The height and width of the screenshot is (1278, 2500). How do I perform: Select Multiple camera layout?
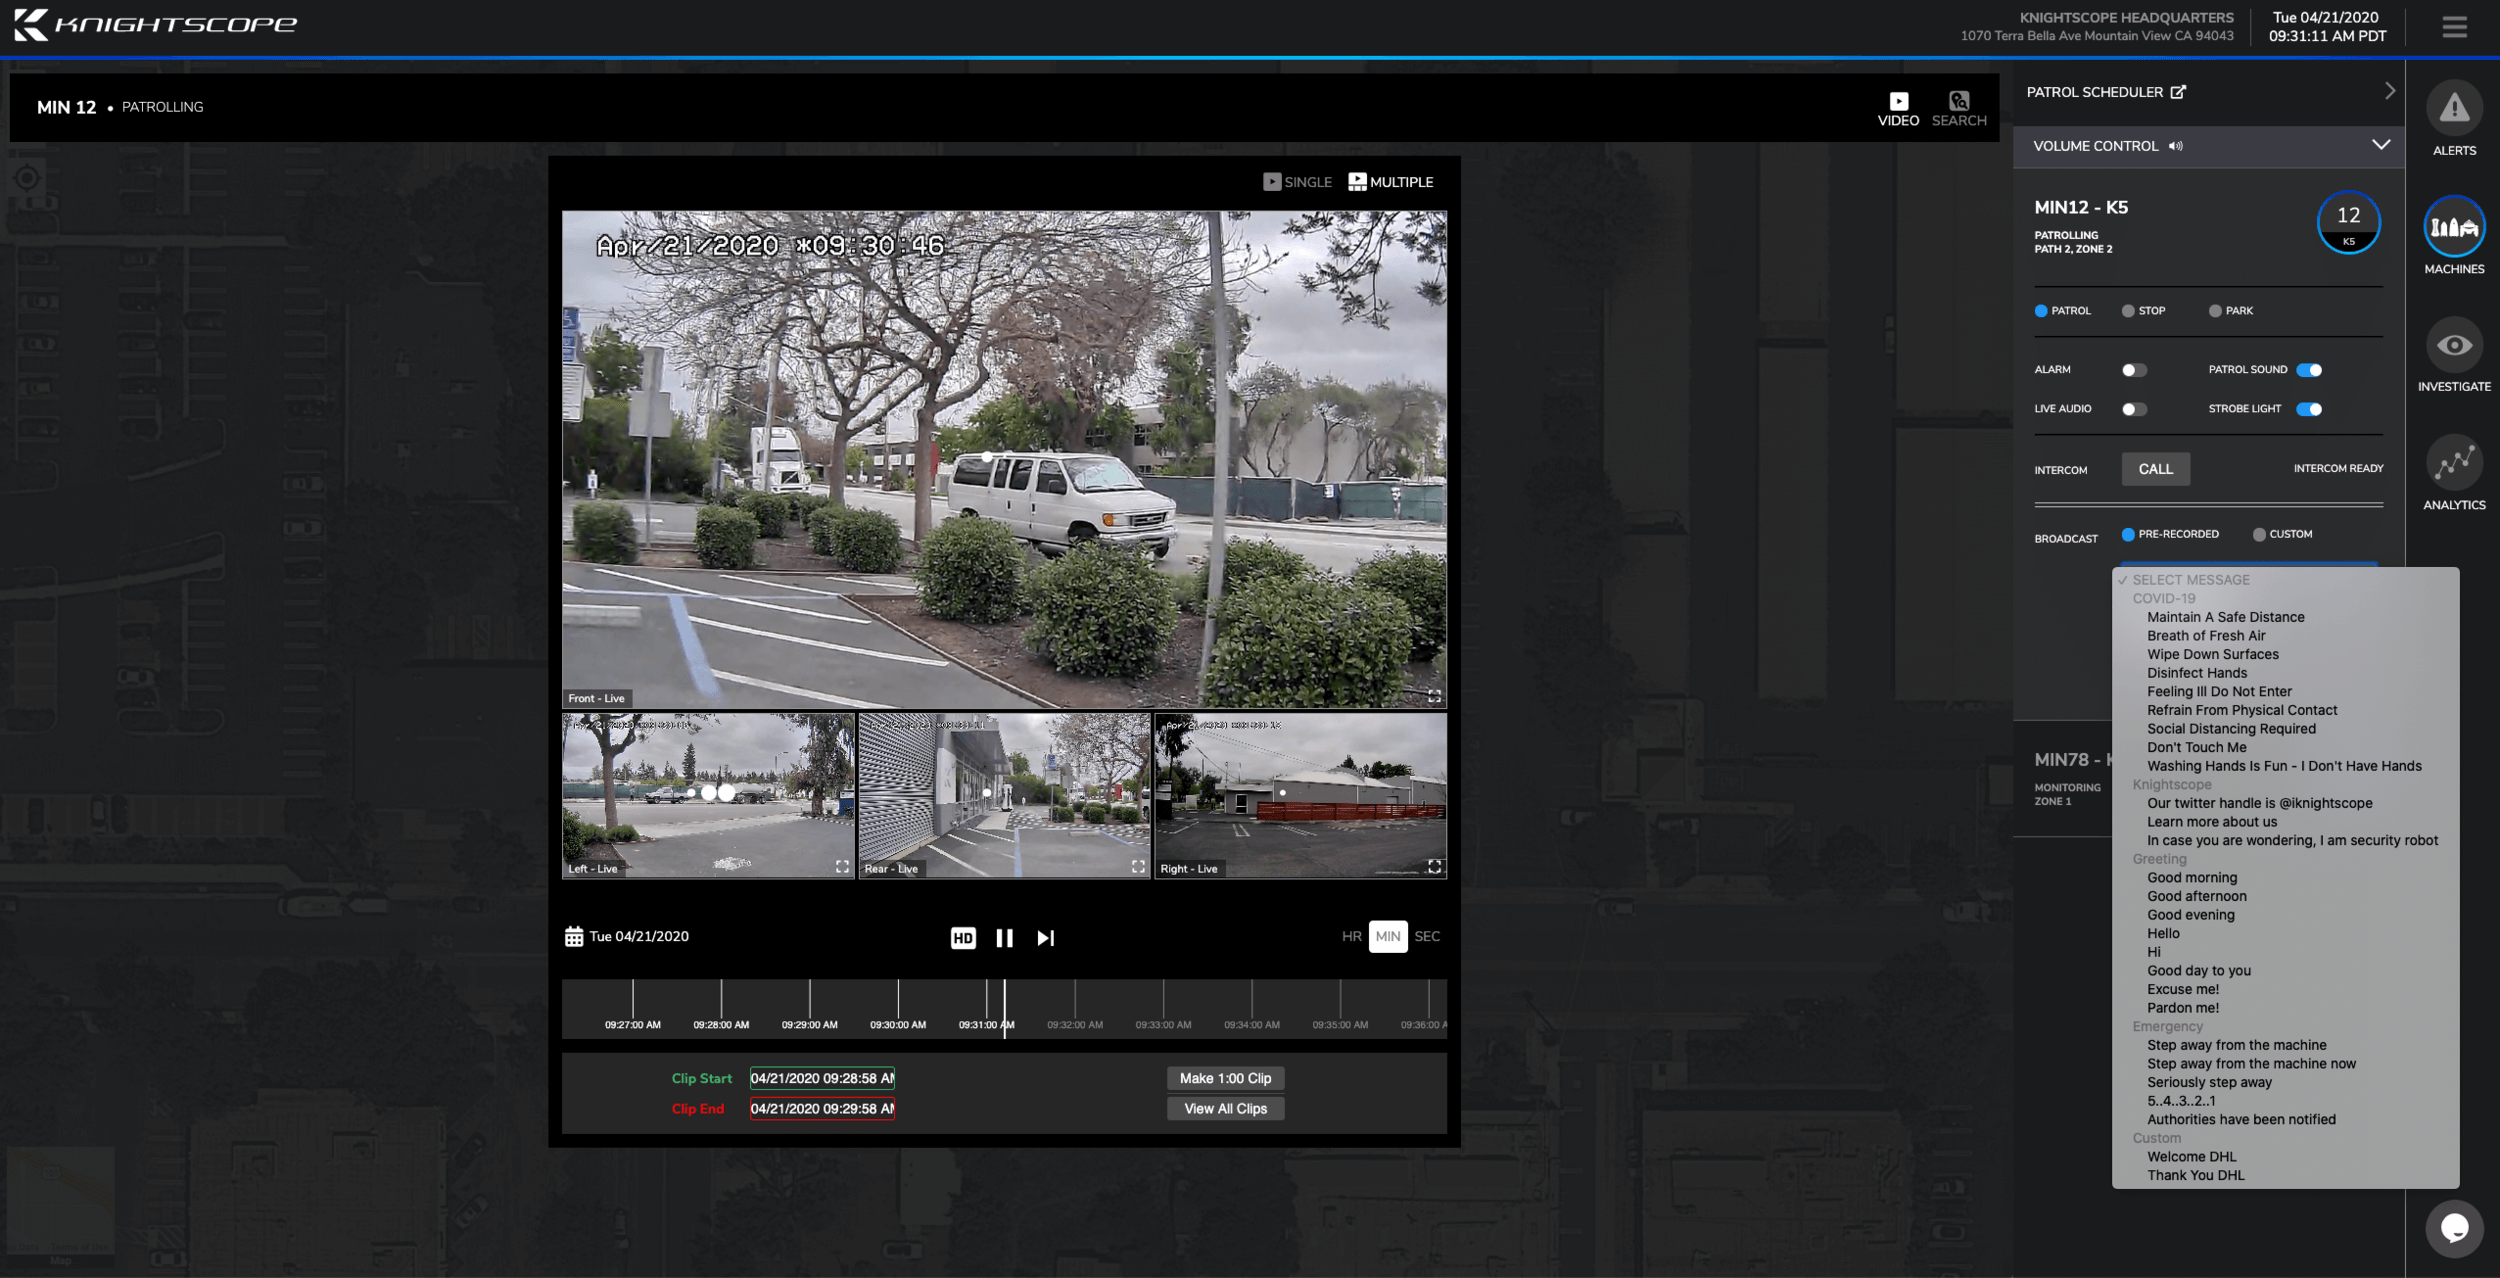tap(1390, 182)
